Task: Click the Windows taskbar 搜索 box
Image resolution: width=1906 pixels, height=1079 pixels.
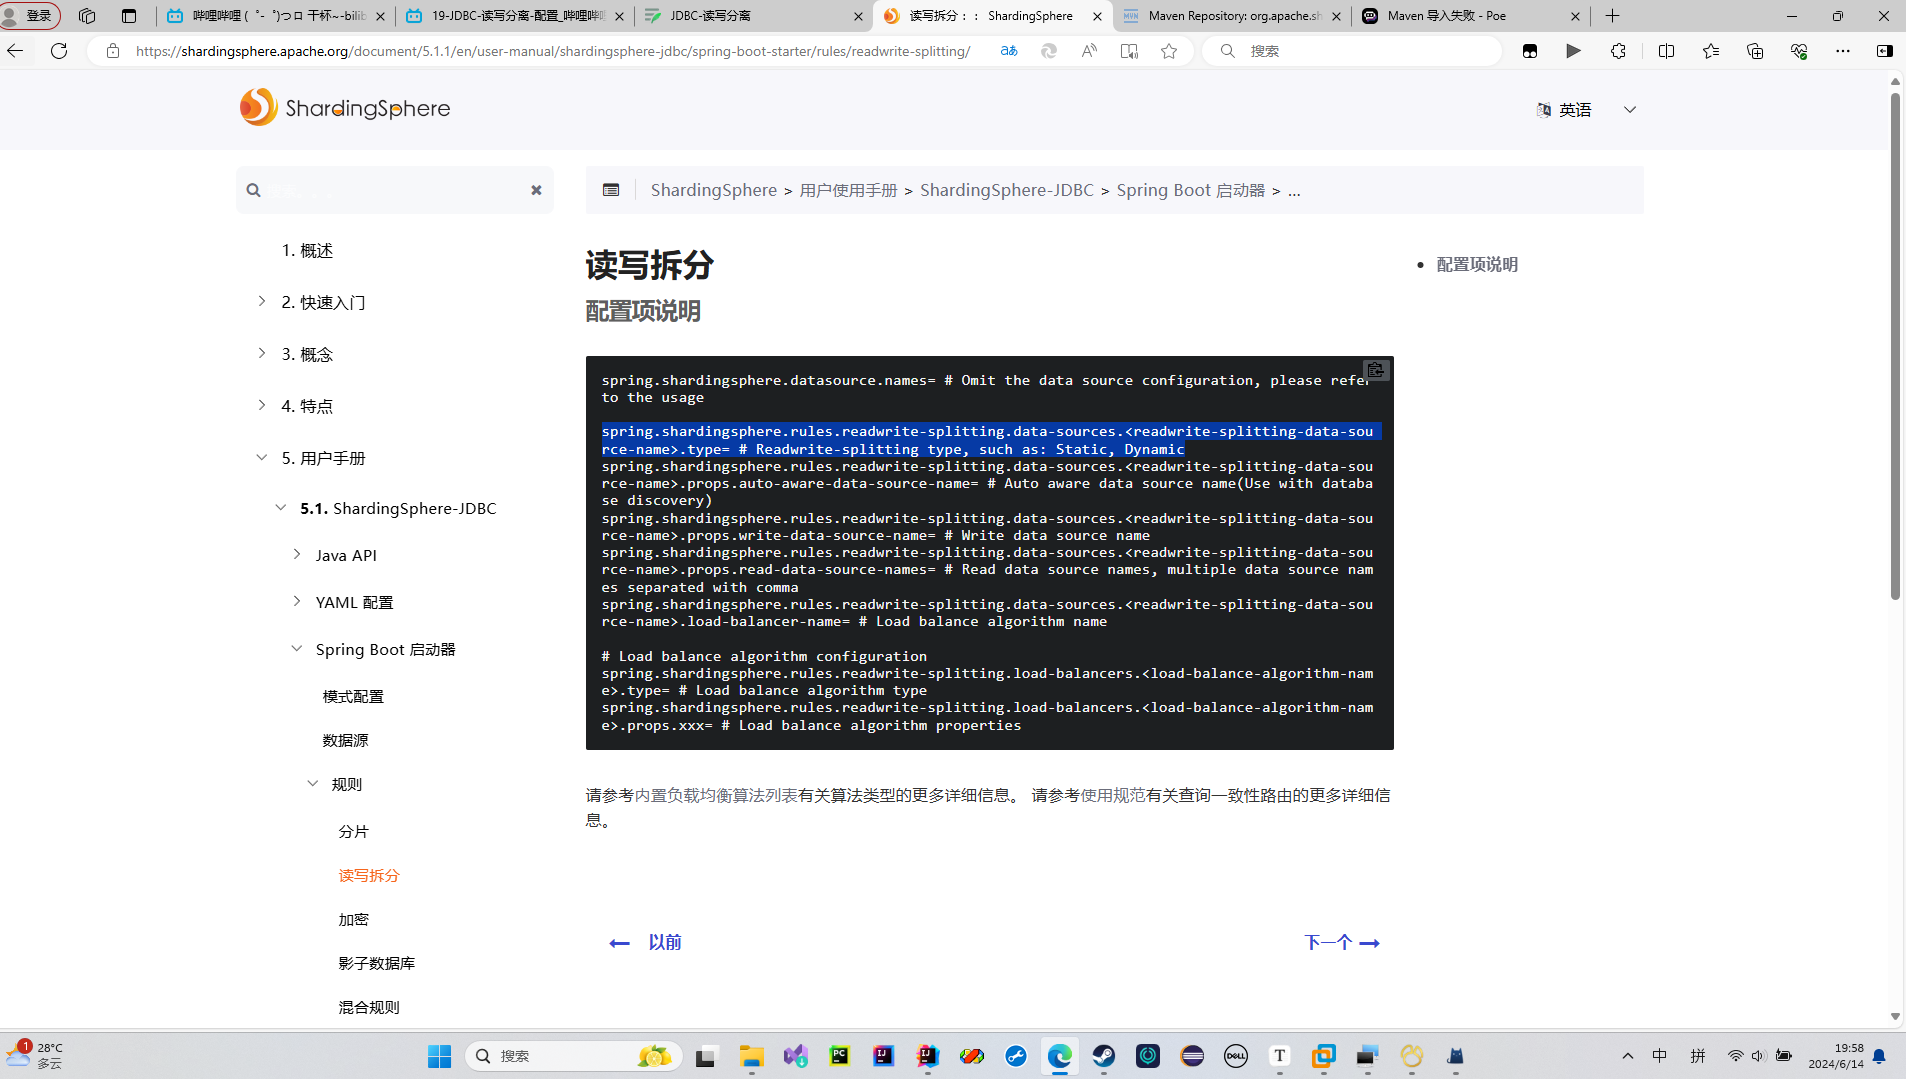Action: 573,1056
